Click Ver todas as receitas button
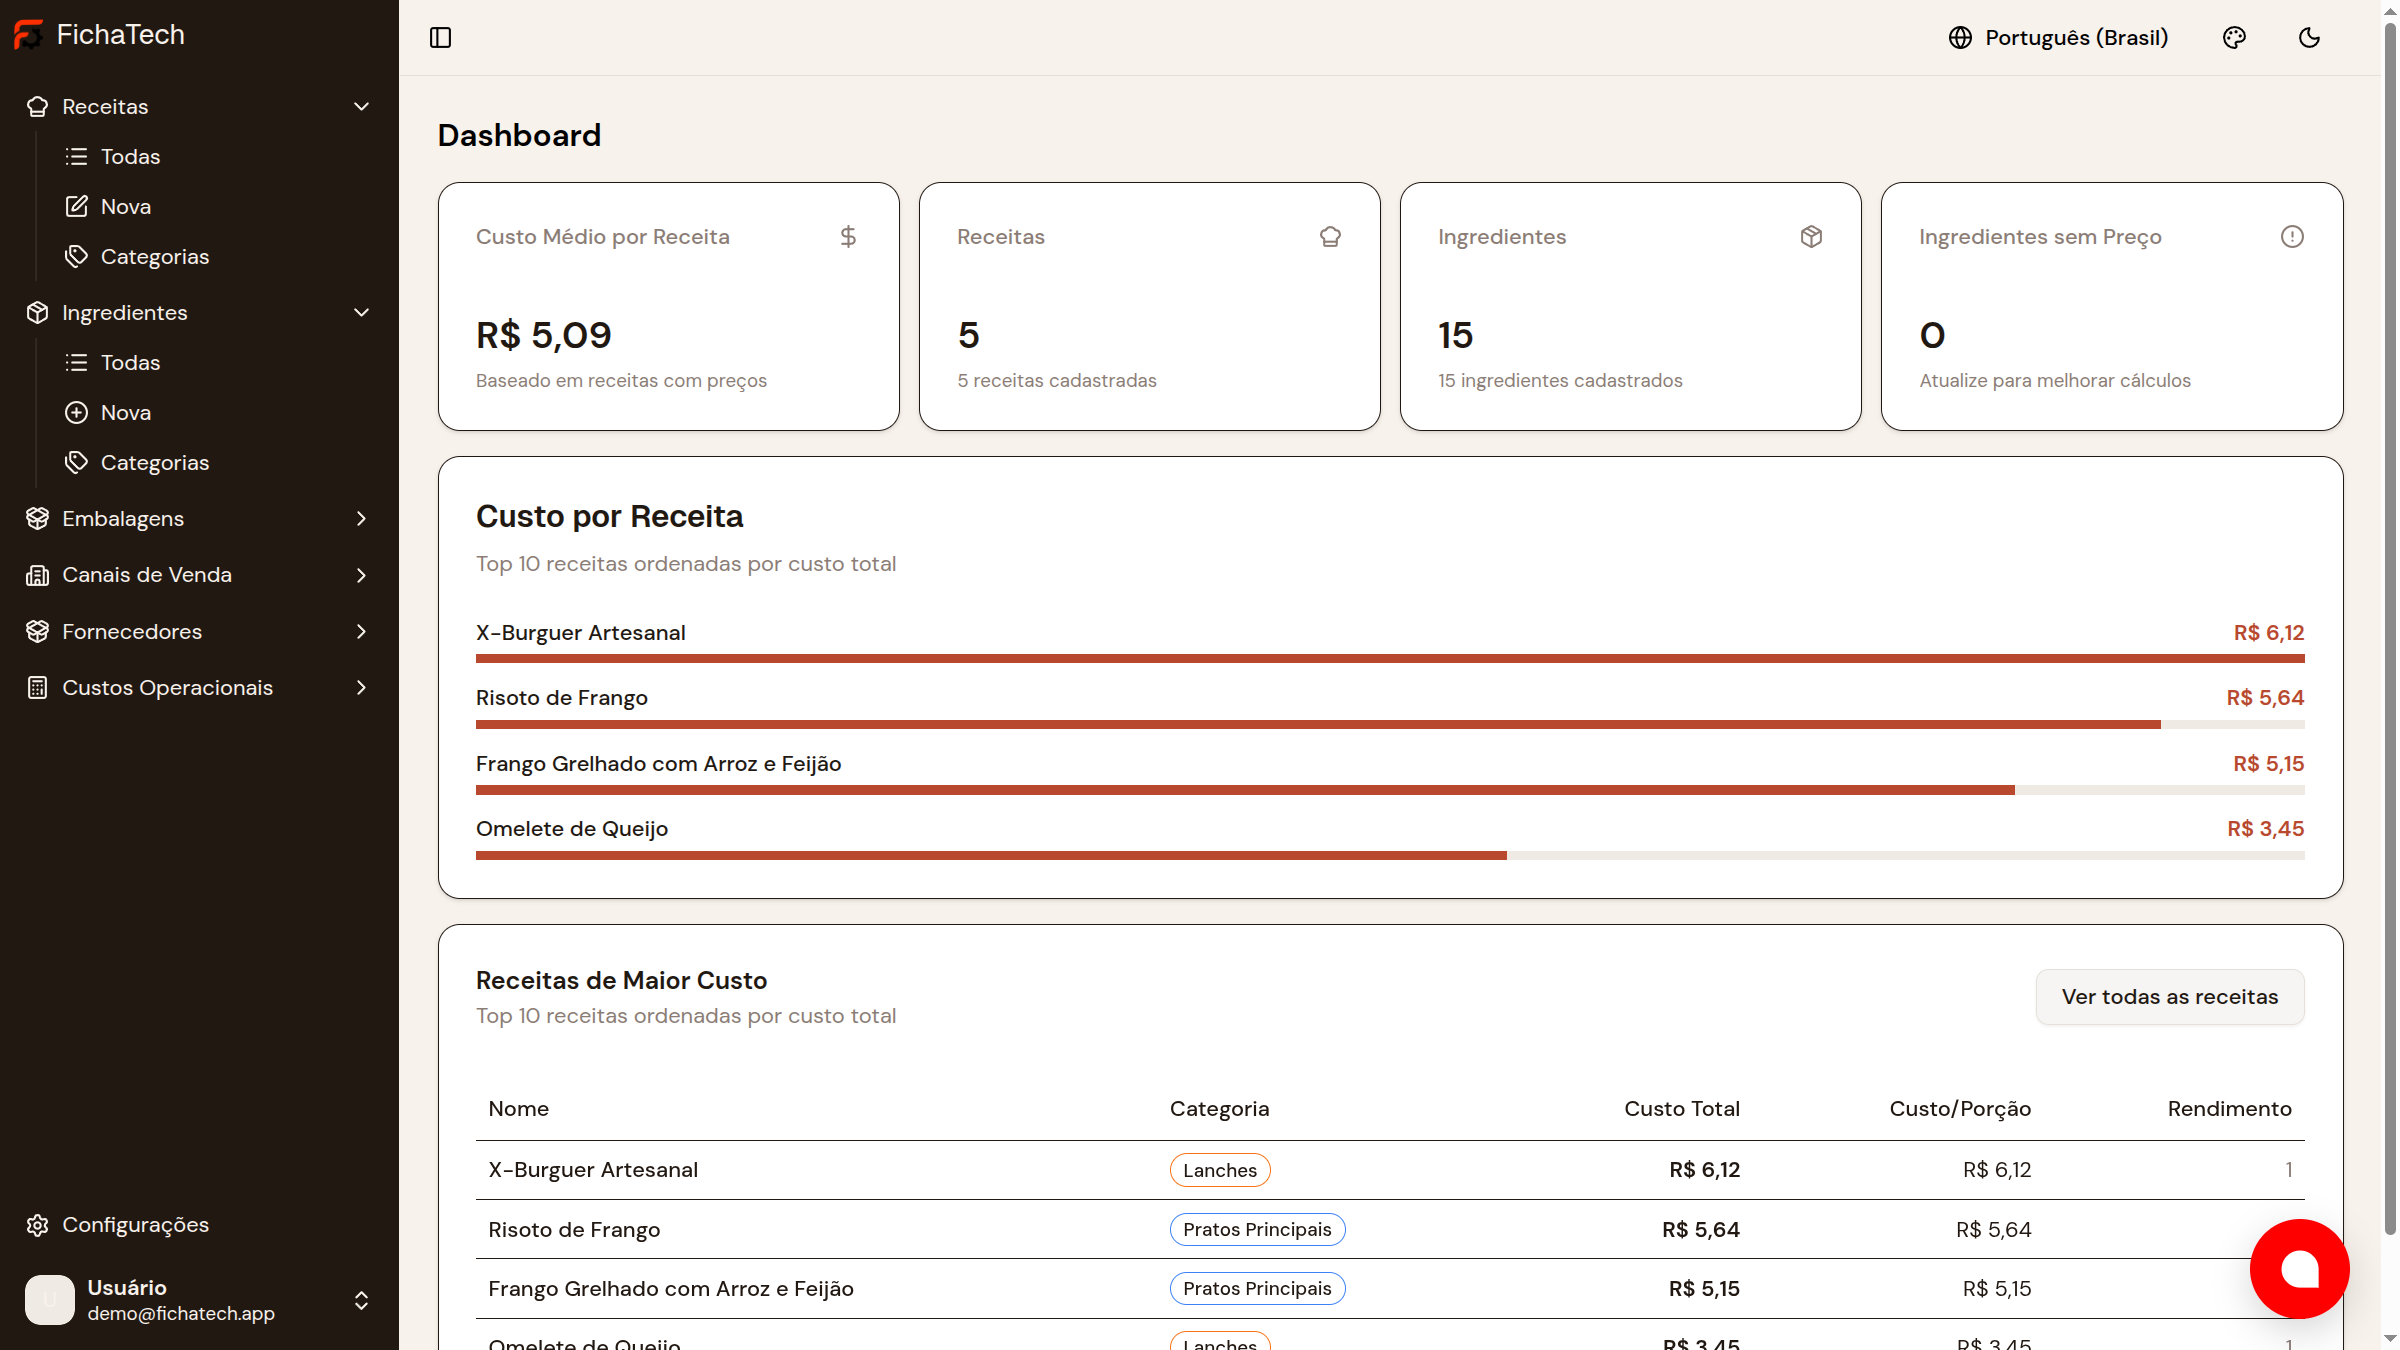Viewport: 2400px width, 1350px height. click(2170, 997)
